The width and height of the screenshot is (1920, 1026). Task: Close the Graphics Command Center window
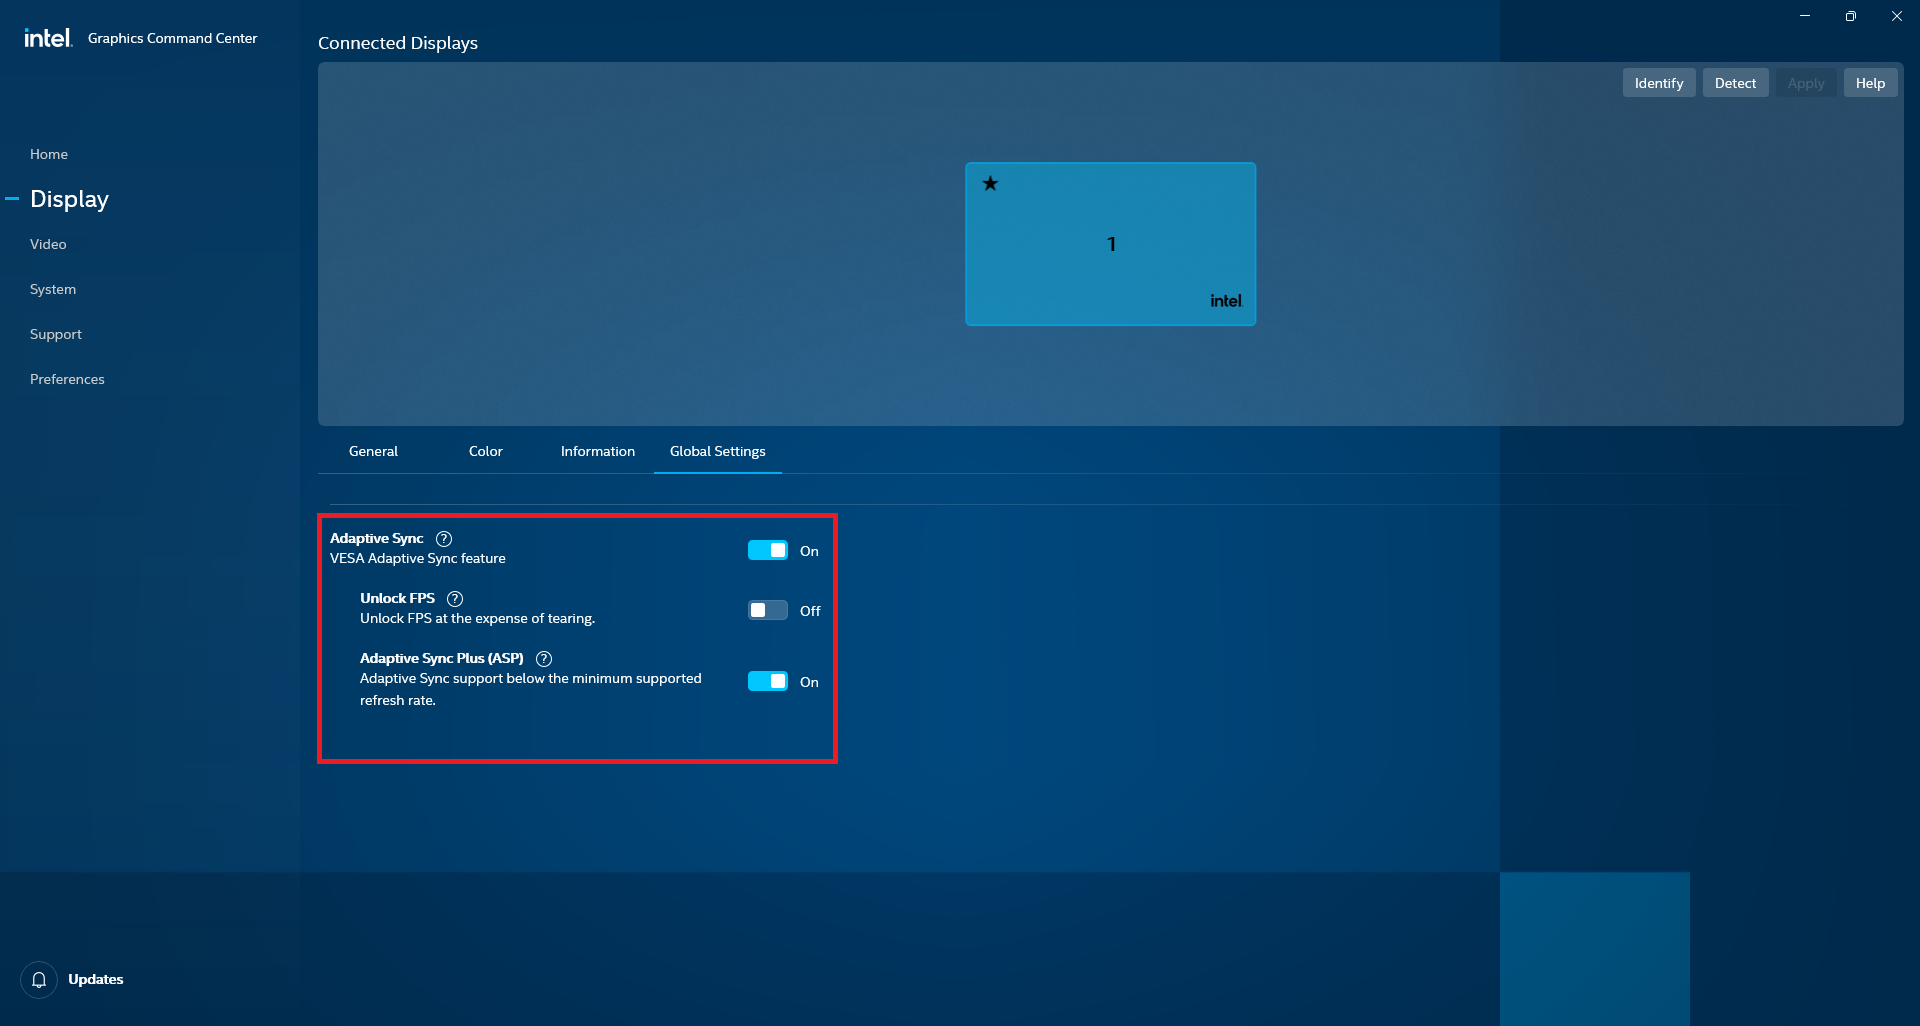1897,16
